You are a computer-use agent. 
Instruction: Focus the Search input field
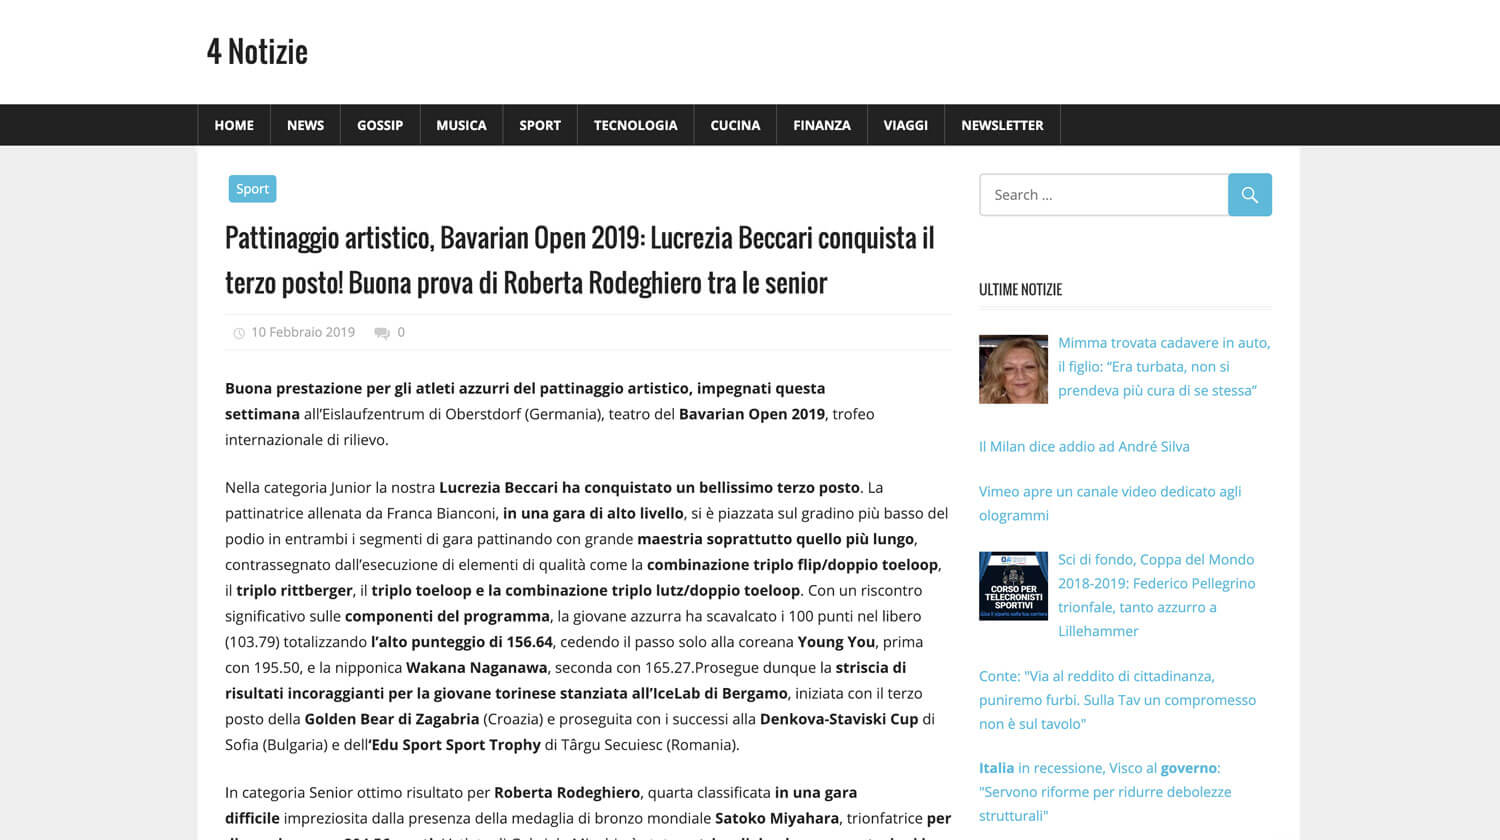(1104, 195)
